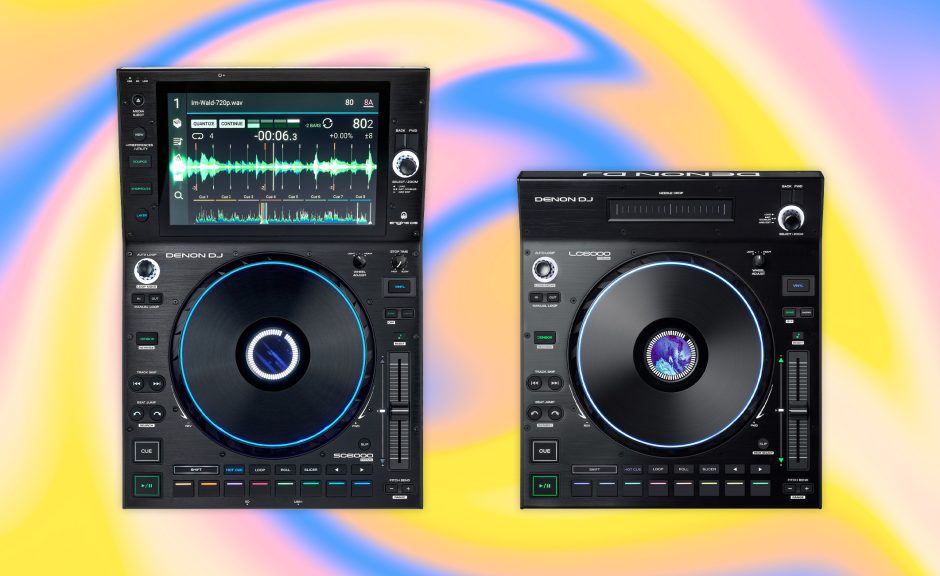Switch to HOT CUE pad mode

234,470
